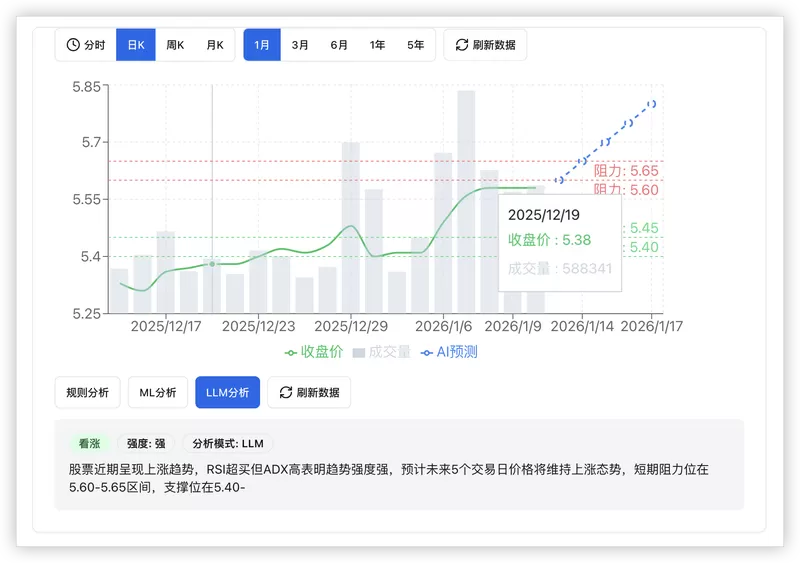Viewport: 800px width, 563px height.
Task: Click the 5.85 y-axis value
Action: coord(86,87)
